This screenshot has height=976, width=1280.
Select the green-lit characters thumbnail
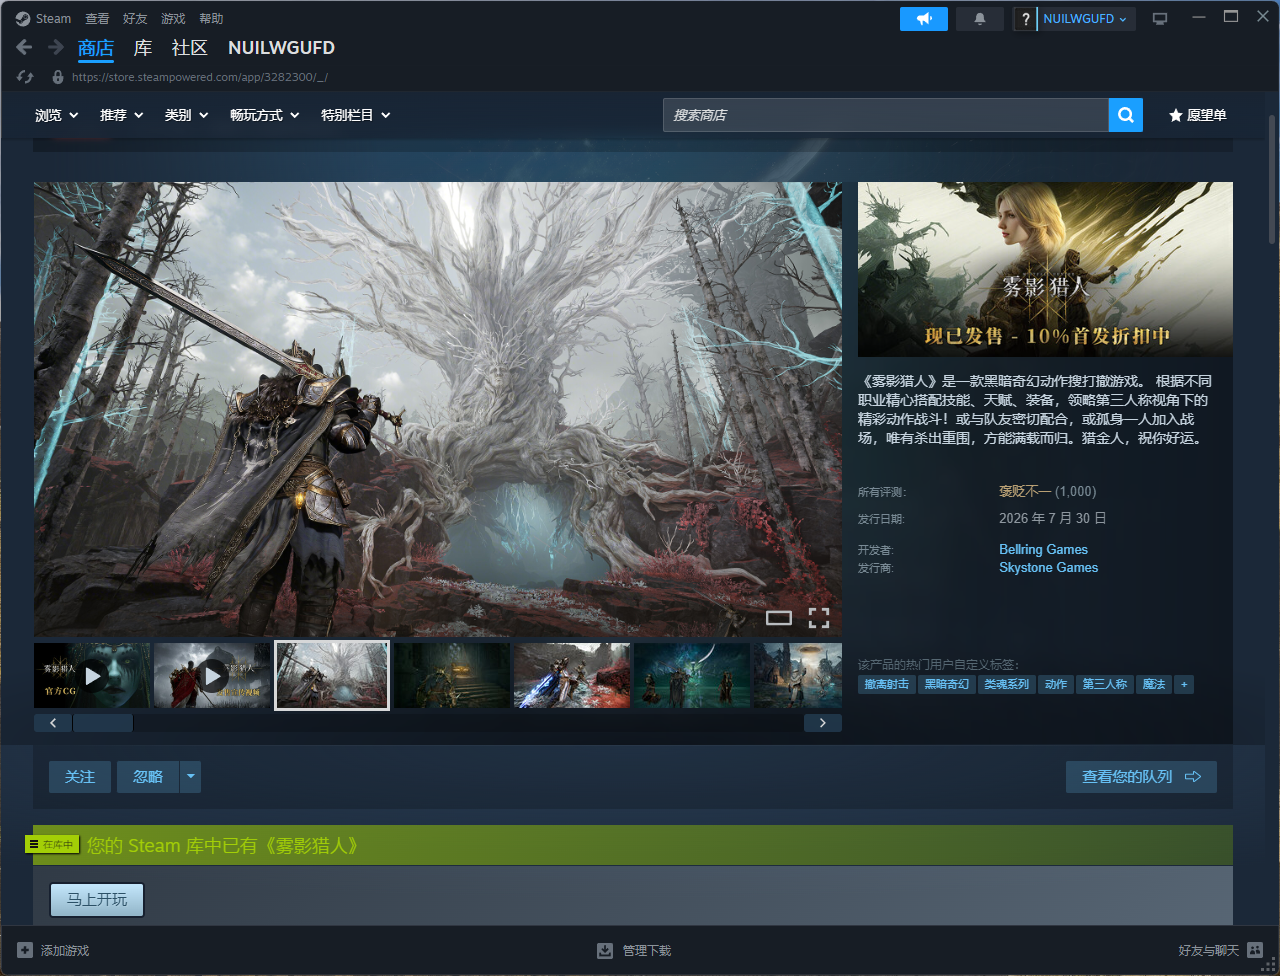click(692, 676)
